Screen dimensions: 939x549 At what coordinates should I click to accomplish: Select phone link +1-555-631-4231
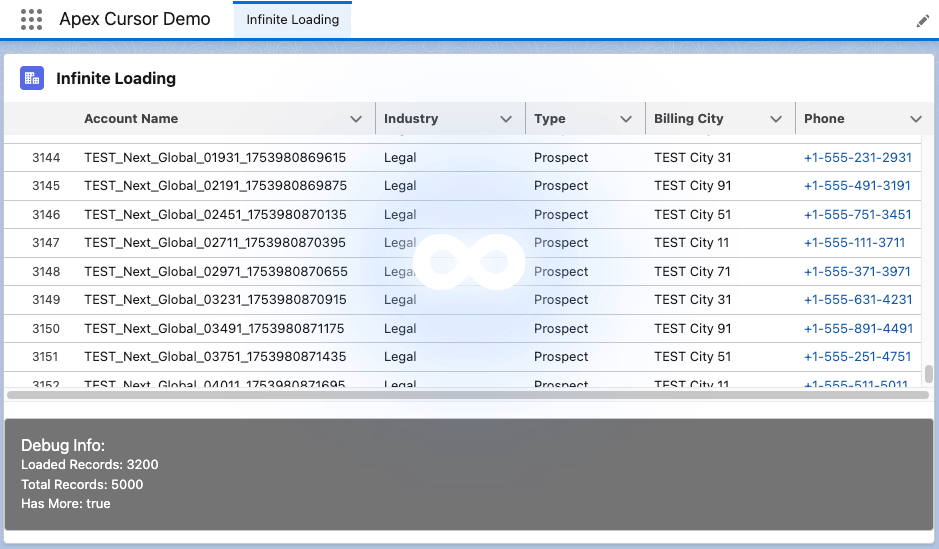[857, 300]
